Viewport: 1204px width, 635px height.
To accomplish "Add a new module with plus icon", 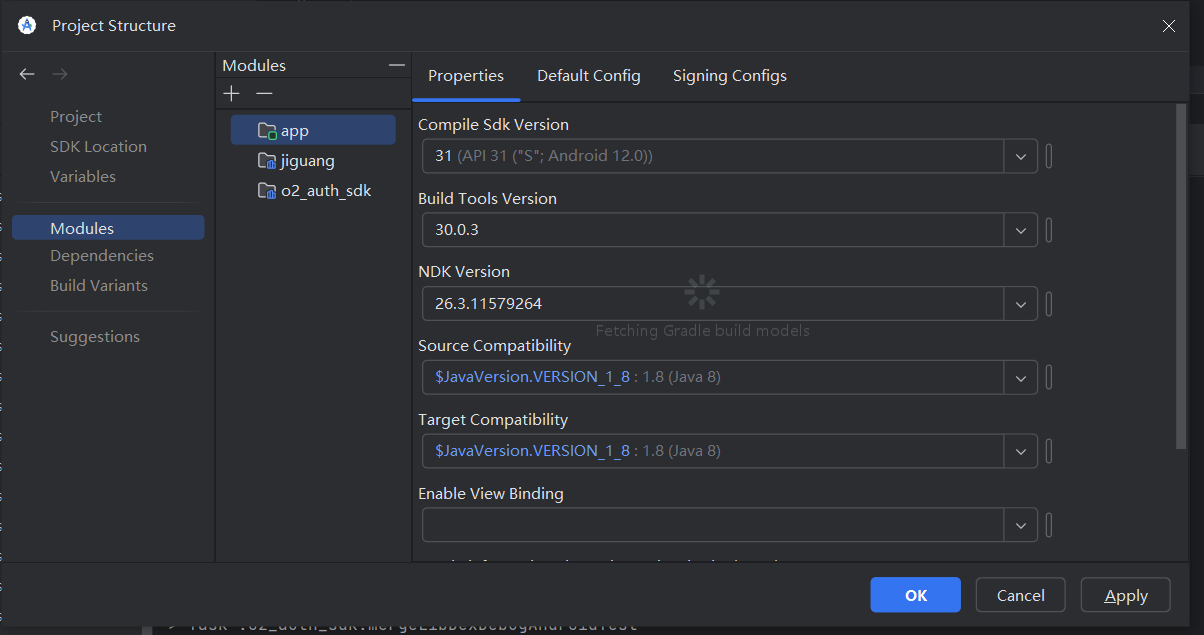I will [232, 94].
